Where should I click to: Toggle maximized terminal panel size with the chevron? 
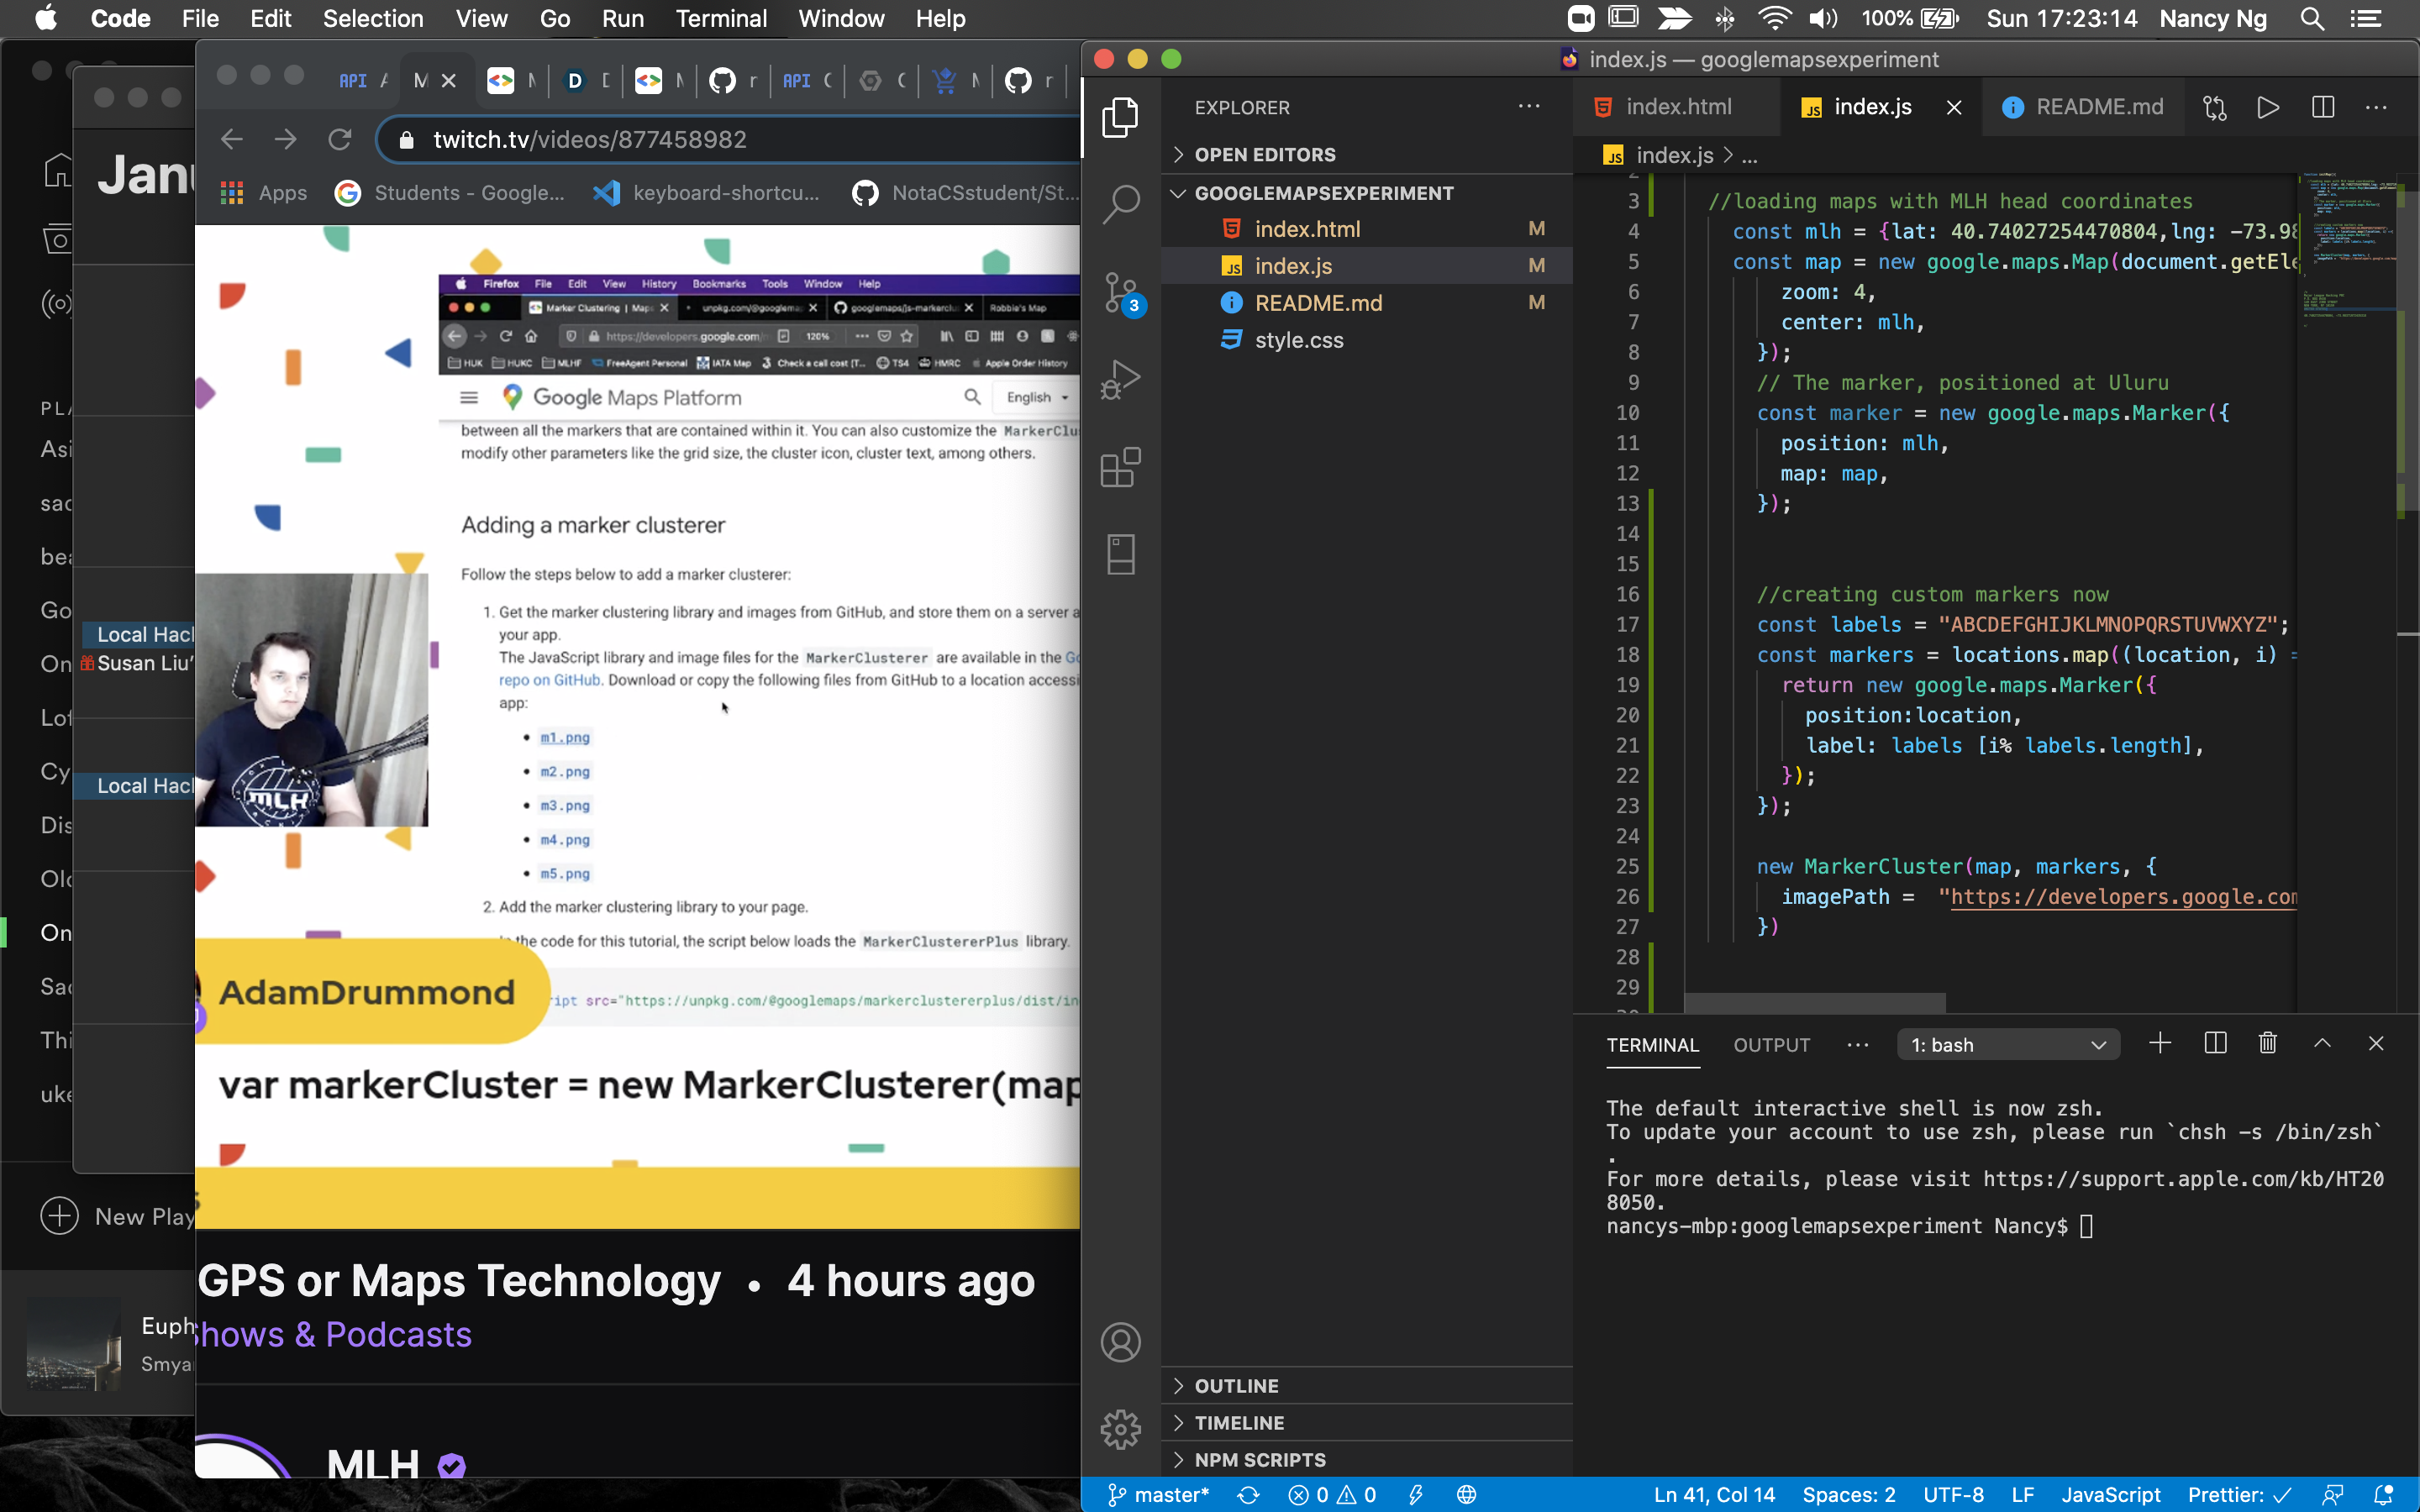pos(2322,1044)
